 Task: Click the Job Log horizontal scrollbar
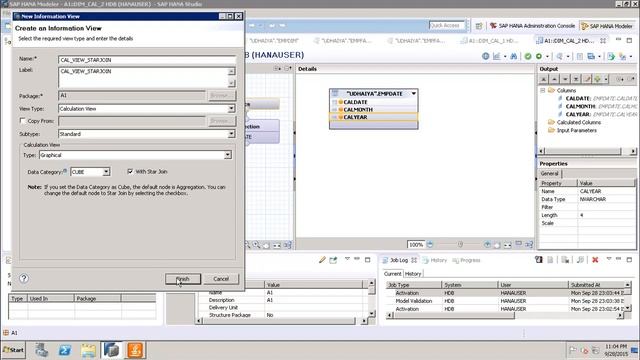505,316
